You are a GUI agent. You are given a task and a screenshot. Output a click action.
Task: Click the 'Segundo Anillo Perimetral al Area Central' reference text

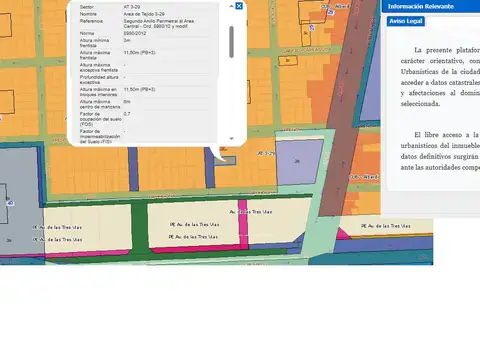(159, 23)
